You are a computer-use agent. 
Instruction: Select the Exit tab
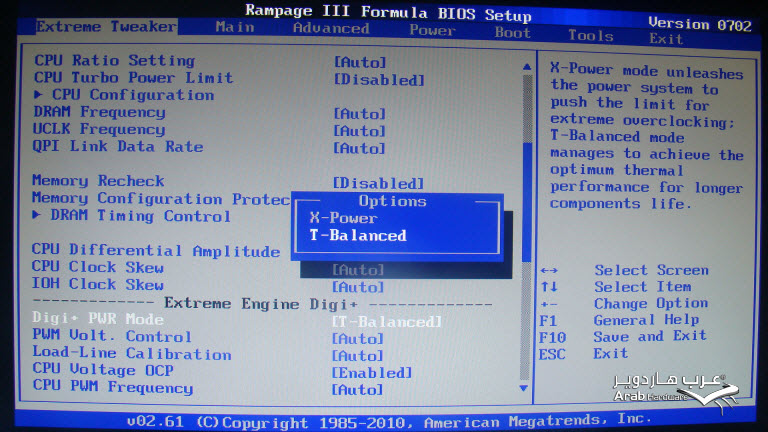(666, 38)
